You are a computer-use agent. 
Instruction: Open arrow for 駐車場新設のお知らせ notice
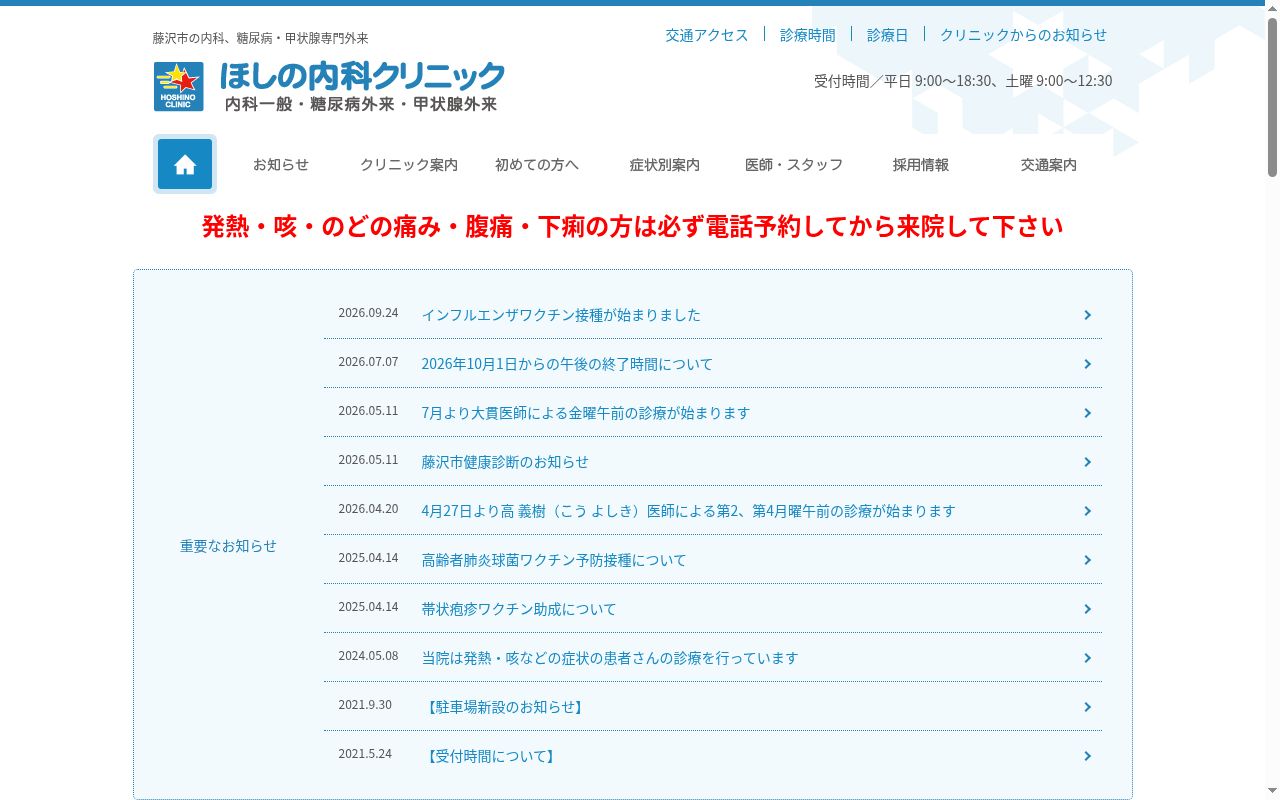click(1087, 707)
